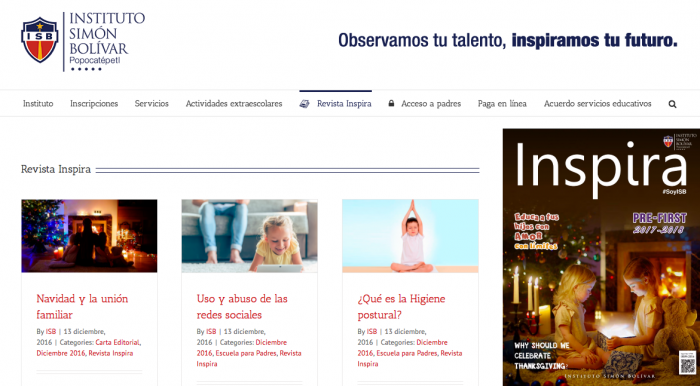
Task: Open Escuela para Padres under Higiene postural article
Action: (x=407, y=353)
